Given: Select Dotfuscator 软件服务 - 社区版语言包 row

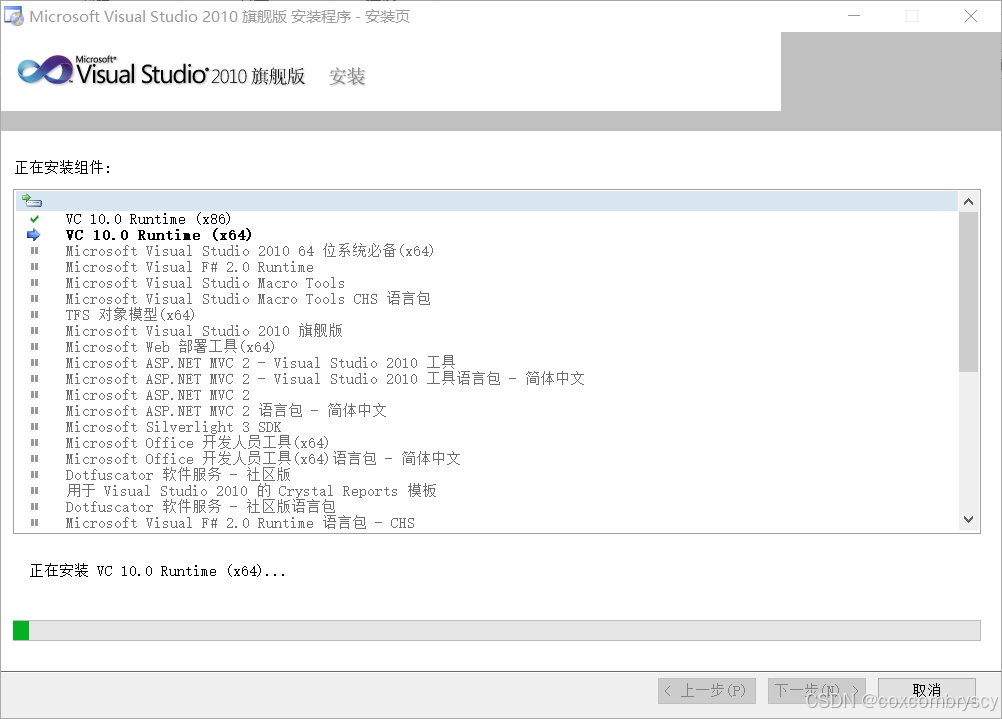Looking at the screenshot, I should click(201, 507).
